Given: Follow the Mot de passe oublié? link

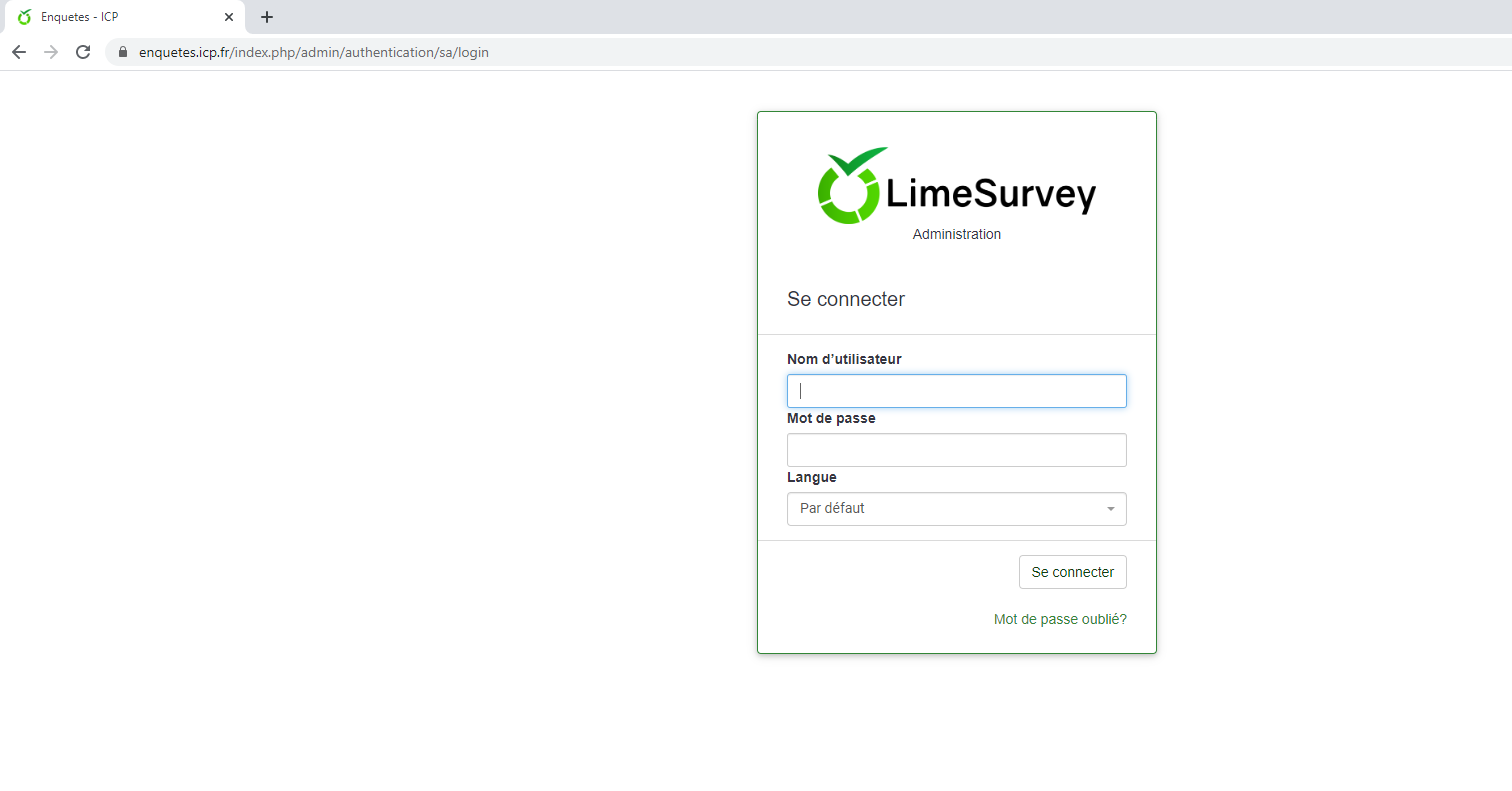Looking at the screenshot, I should (1060, 620).
